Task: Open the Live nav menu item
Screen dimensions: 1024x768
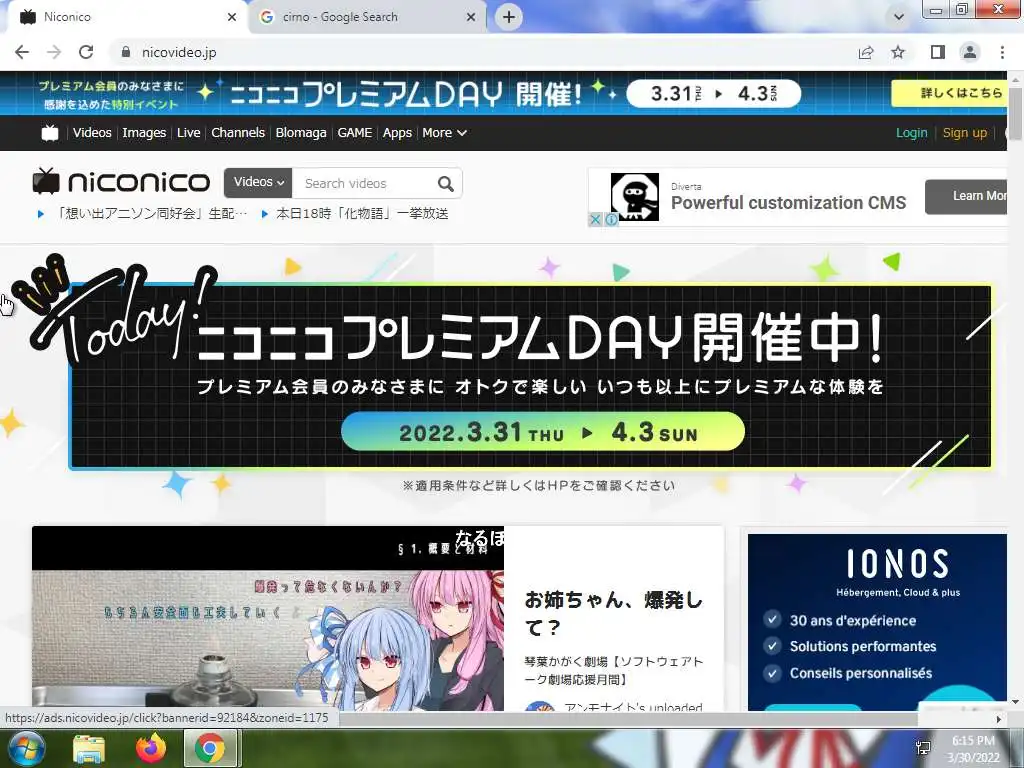Action: [x=189, y=133]
